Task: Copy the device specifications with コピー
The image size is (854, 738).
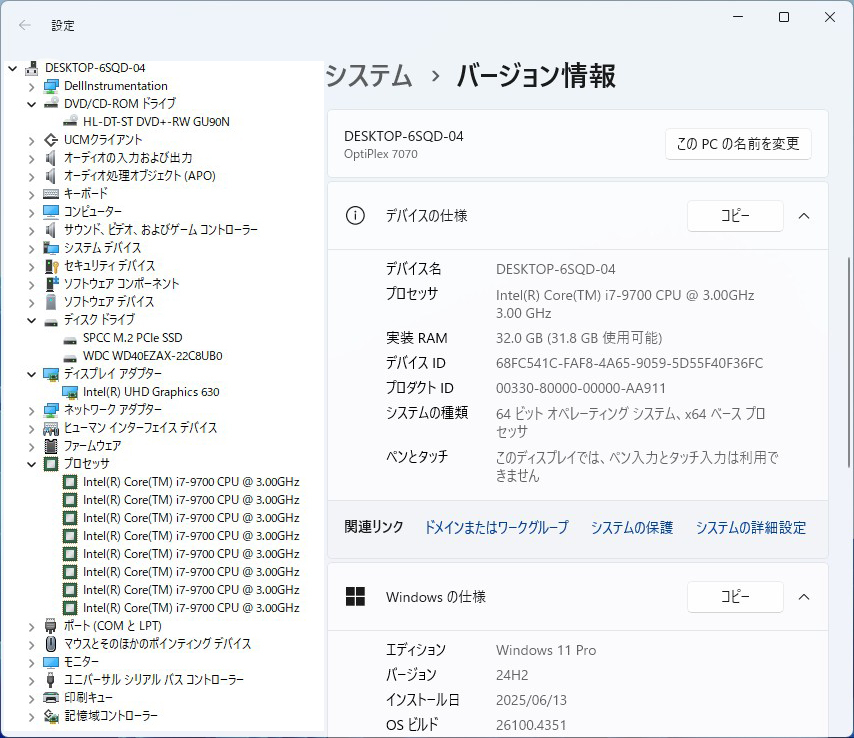Action: 735,216
